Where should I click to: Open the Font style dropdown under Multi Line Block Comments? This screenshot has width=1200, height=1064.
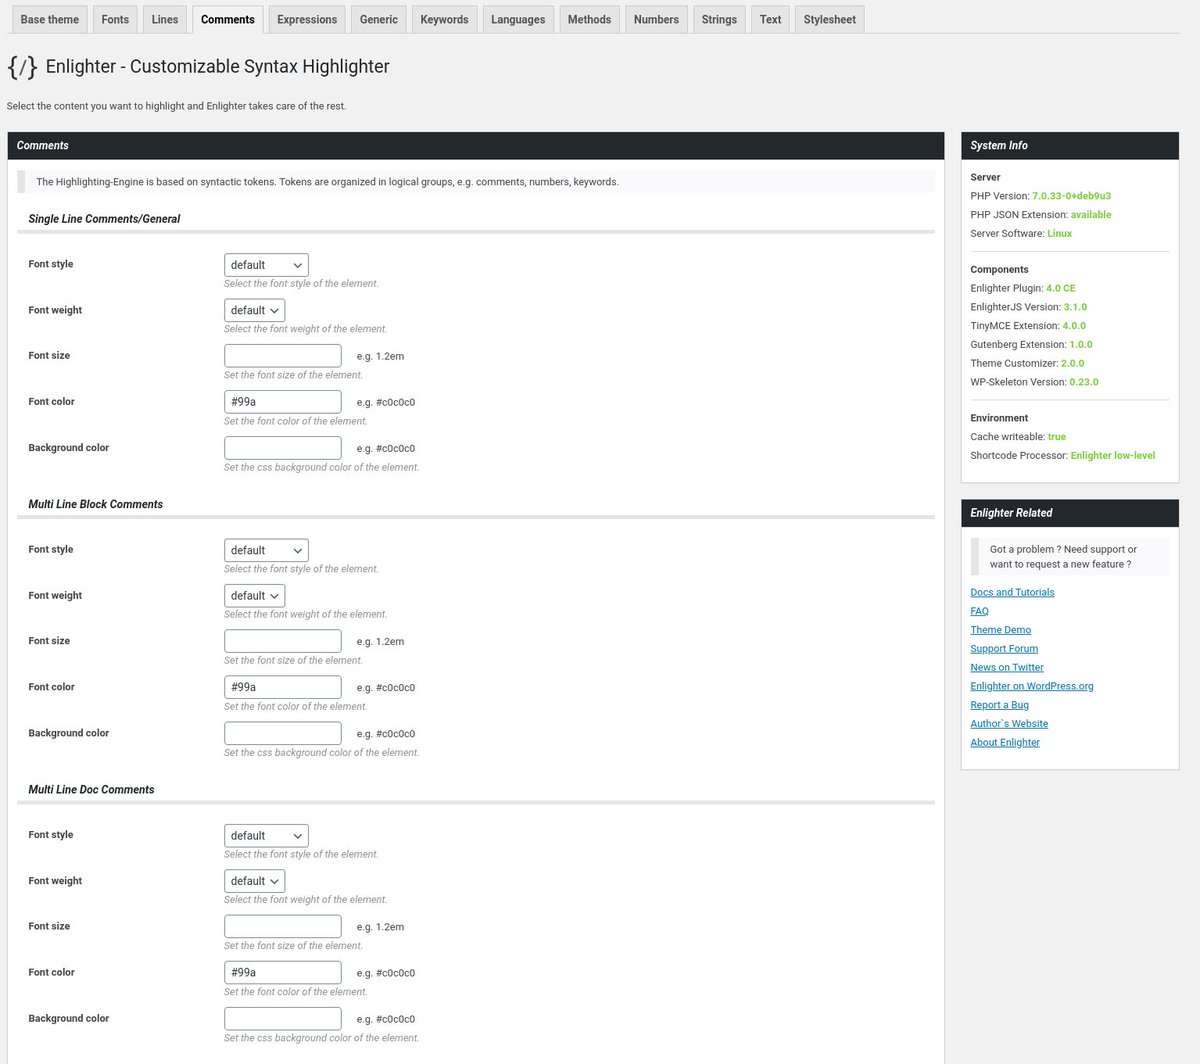click(265, 549)
